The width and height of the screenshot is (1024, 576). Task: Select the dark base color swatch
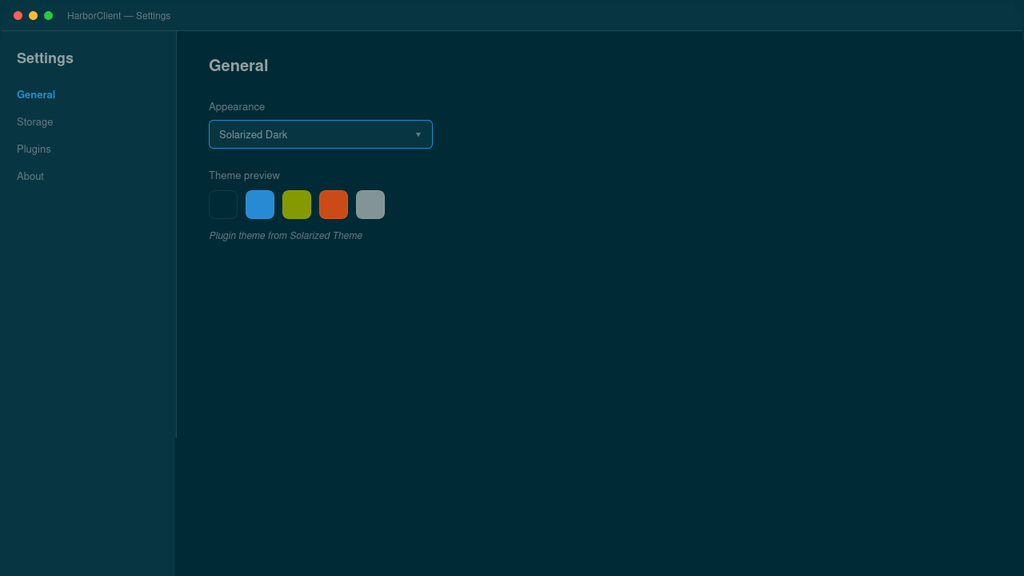[x=223, y=204]
